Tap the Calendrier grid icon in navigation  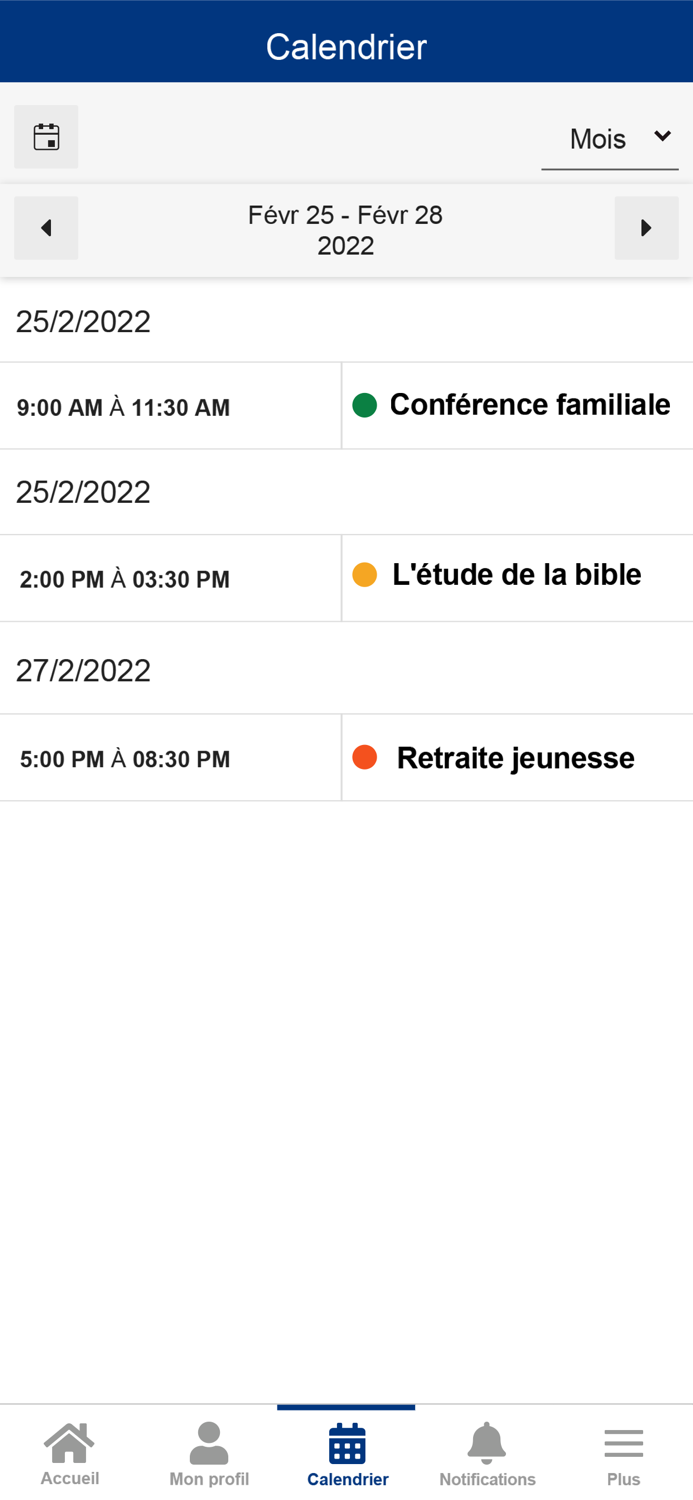click(x=346, y=1445)
